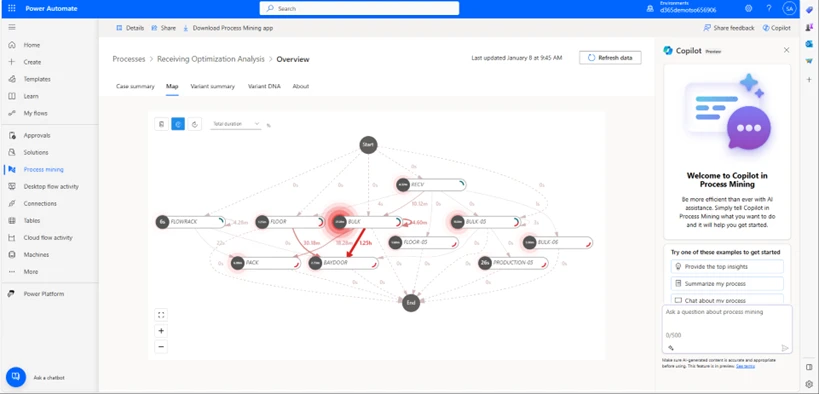The width and height of the screenshot is (819, 394).
Task: Download Process Mining app
Action: pos(228,28)
